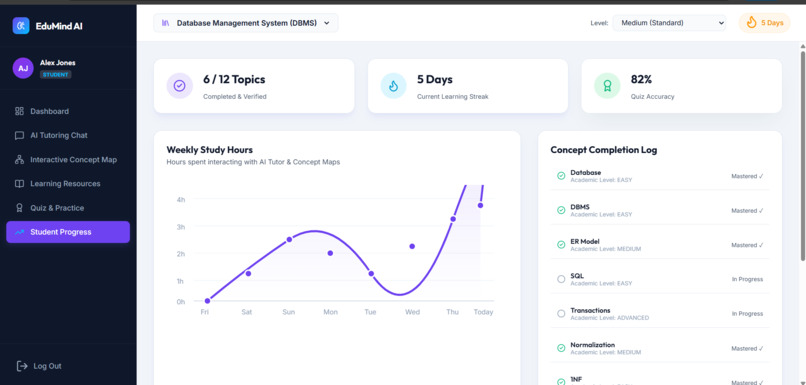The image size is (806, 385).
Task: Click the empty circle beside SQL
Action: point(561,279)
